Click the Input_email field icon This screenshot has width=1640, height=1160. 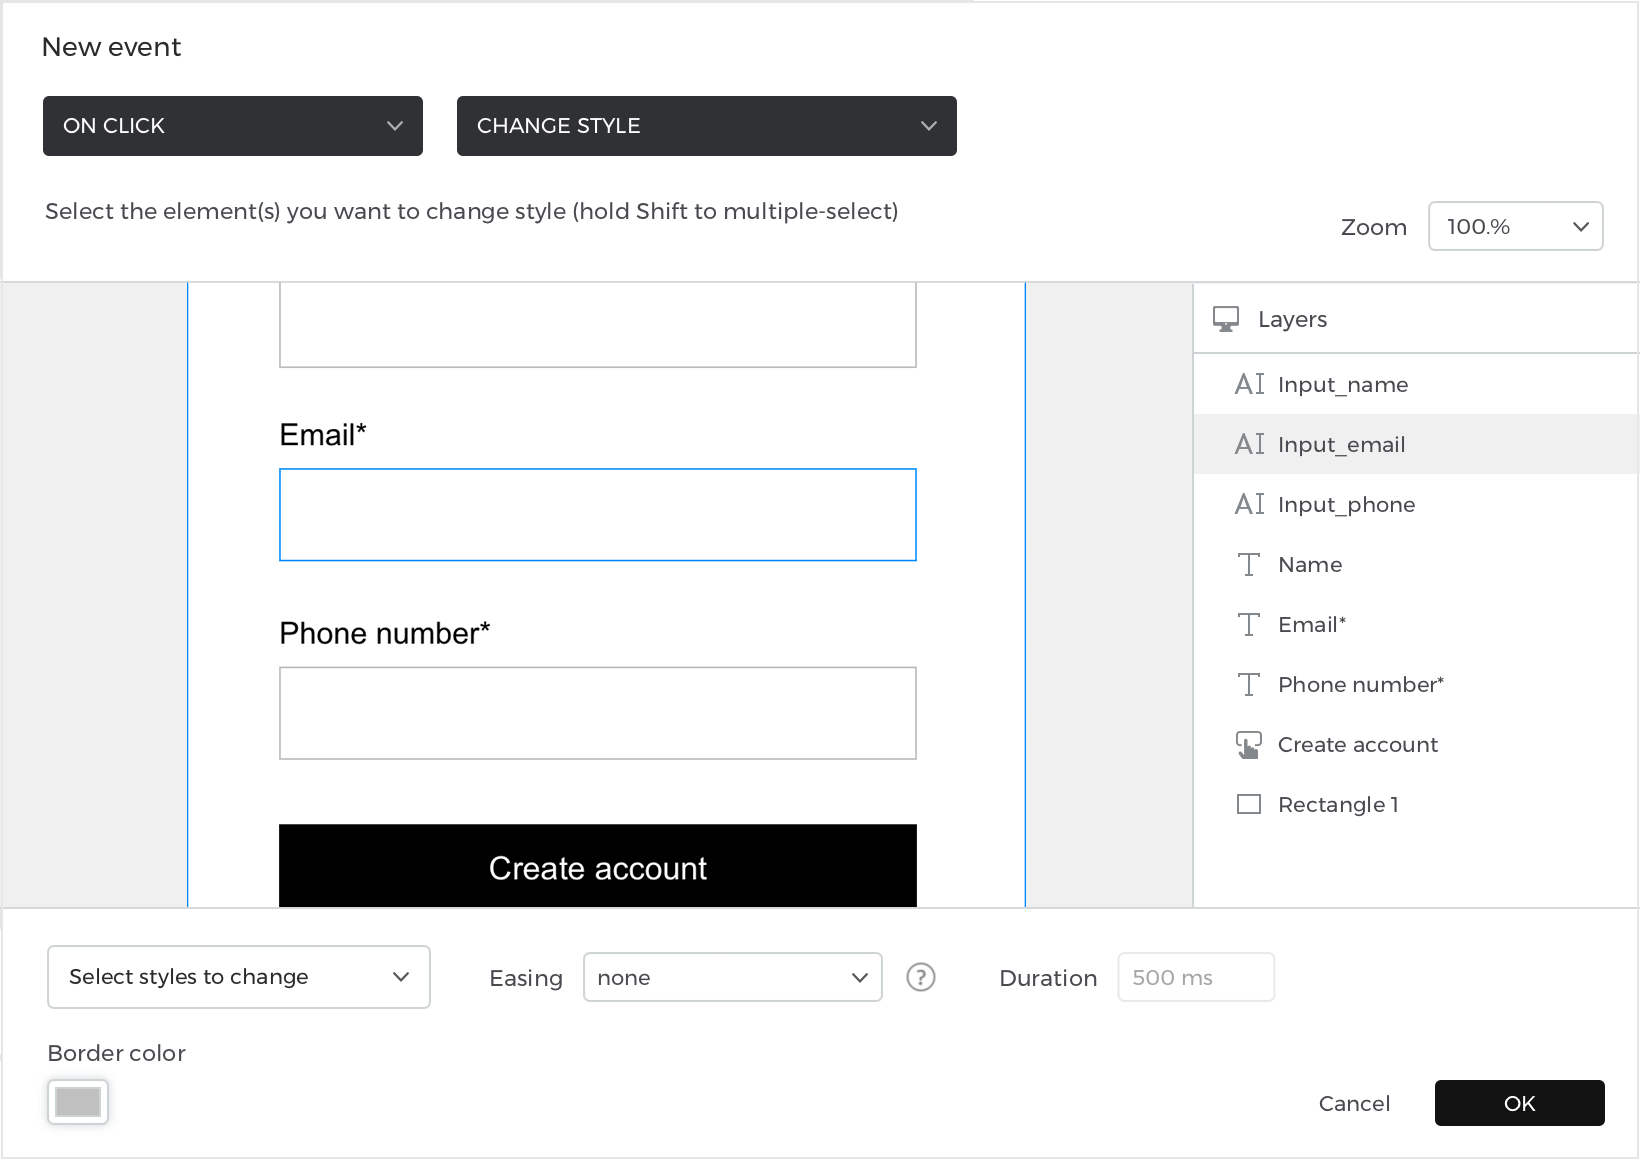1249,444
